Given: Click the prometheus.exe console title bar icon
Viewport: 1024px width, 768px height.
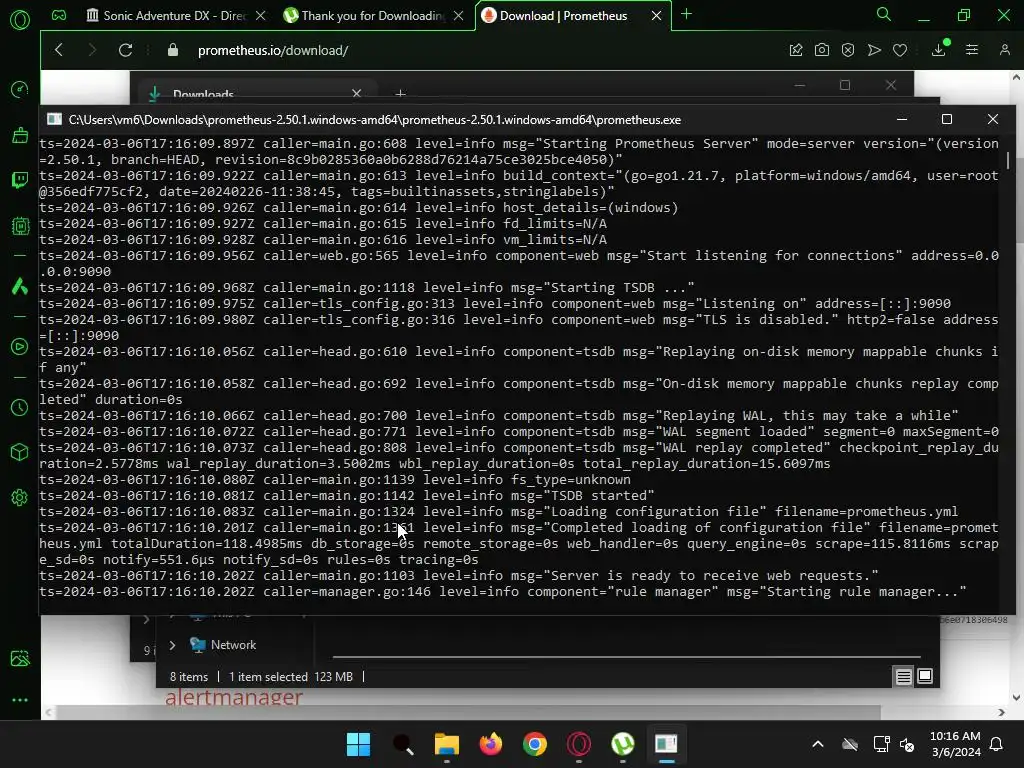Looking at the screenshot, I should pyautogui.click(x=55, y=119).
